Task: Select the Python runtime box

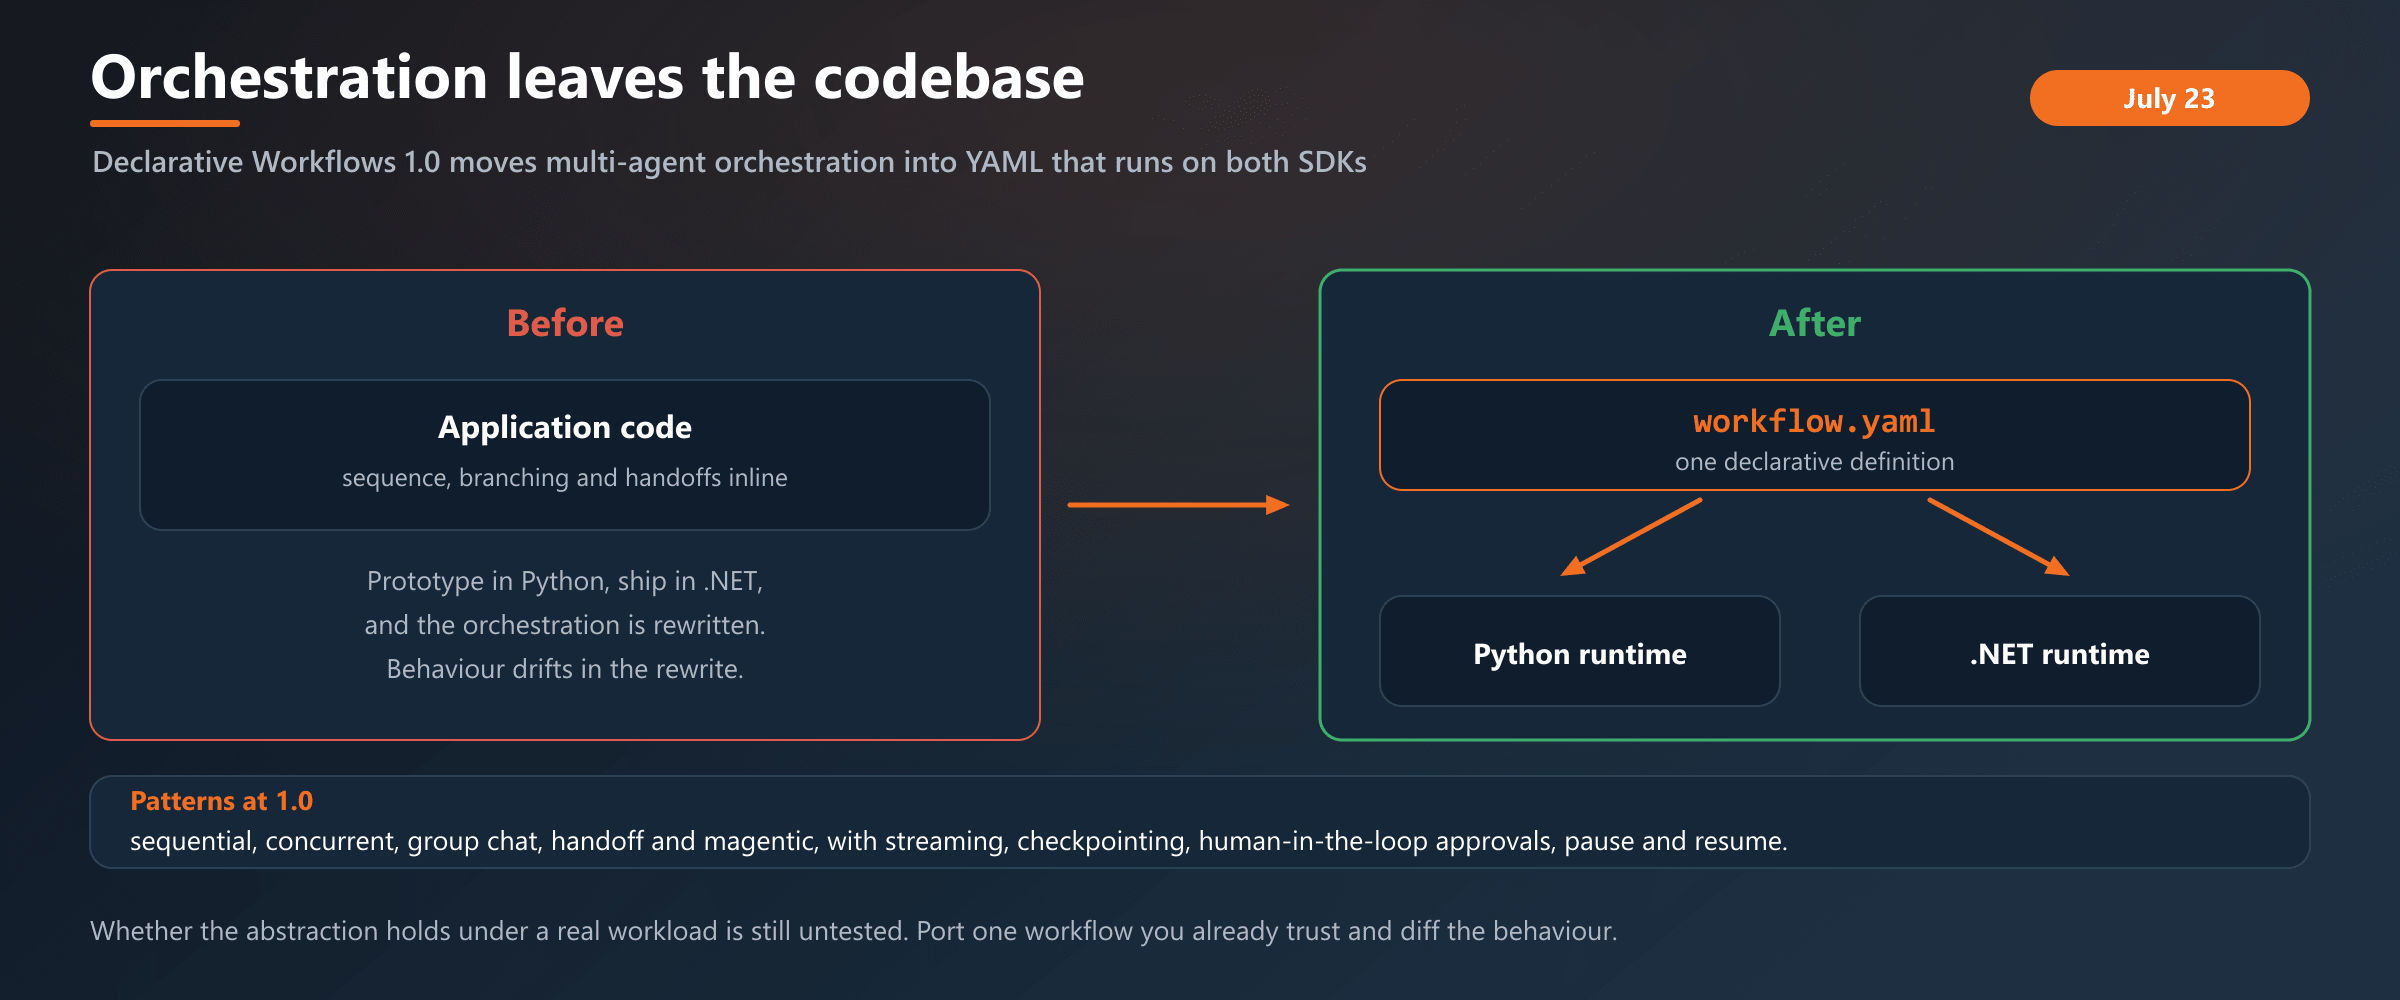Action: tap(1580, 651)
